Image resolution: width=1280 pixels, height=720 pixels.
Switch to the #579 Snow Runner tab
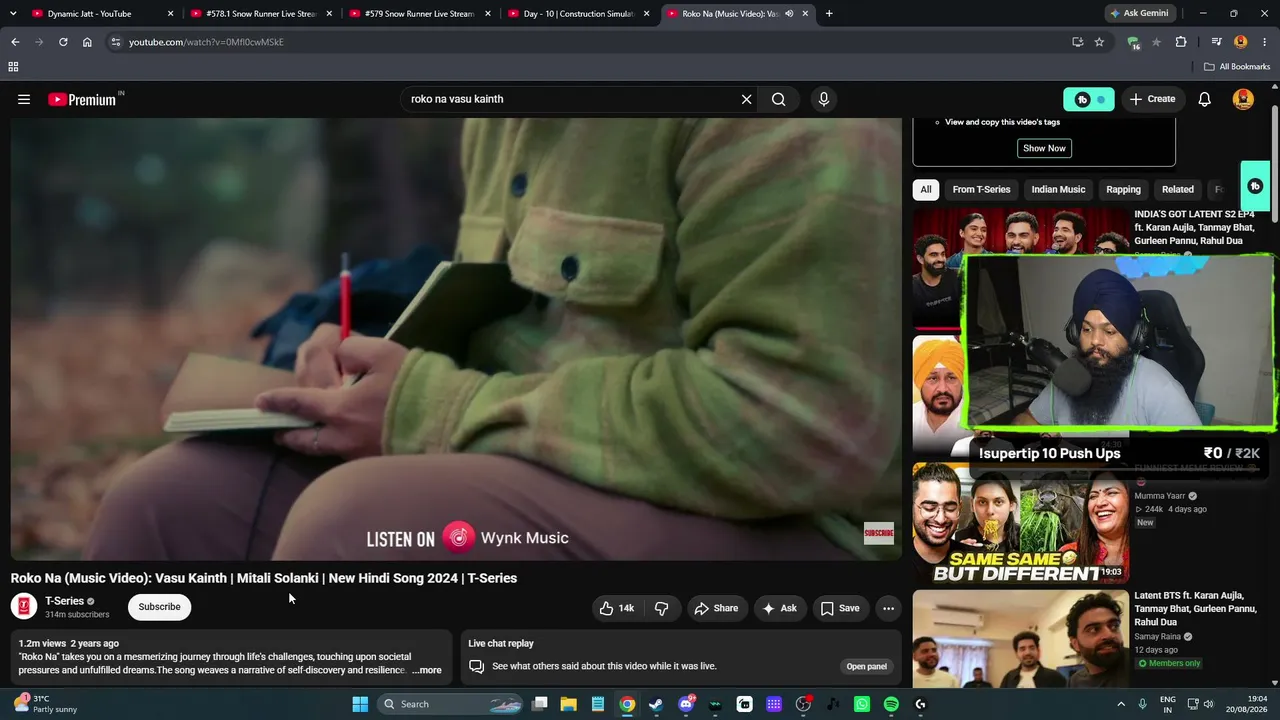[x=420, y=14]
